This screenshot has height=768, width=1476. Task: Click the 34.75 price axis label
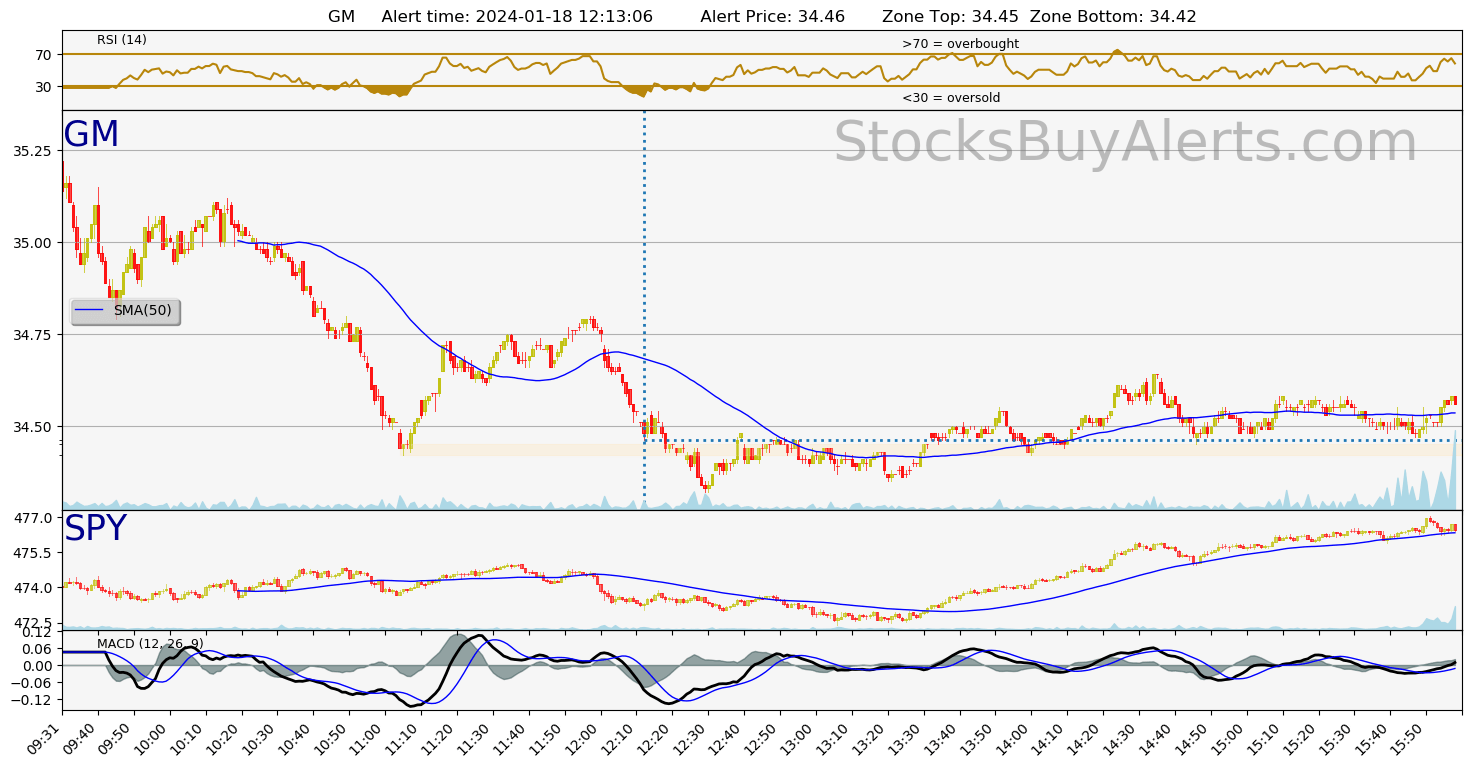(32, 335)
